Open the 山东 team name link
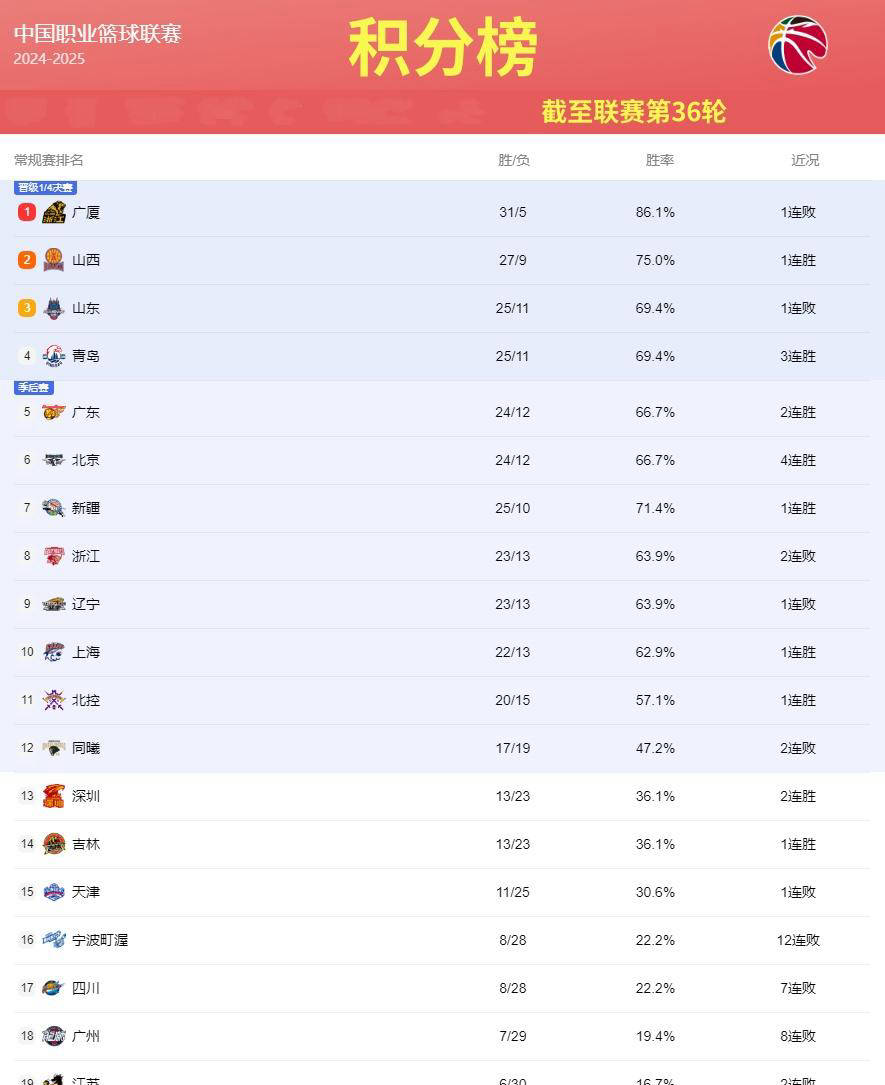Image resolution: width=885 pixels, height=1085 pixels. point(85,308)
